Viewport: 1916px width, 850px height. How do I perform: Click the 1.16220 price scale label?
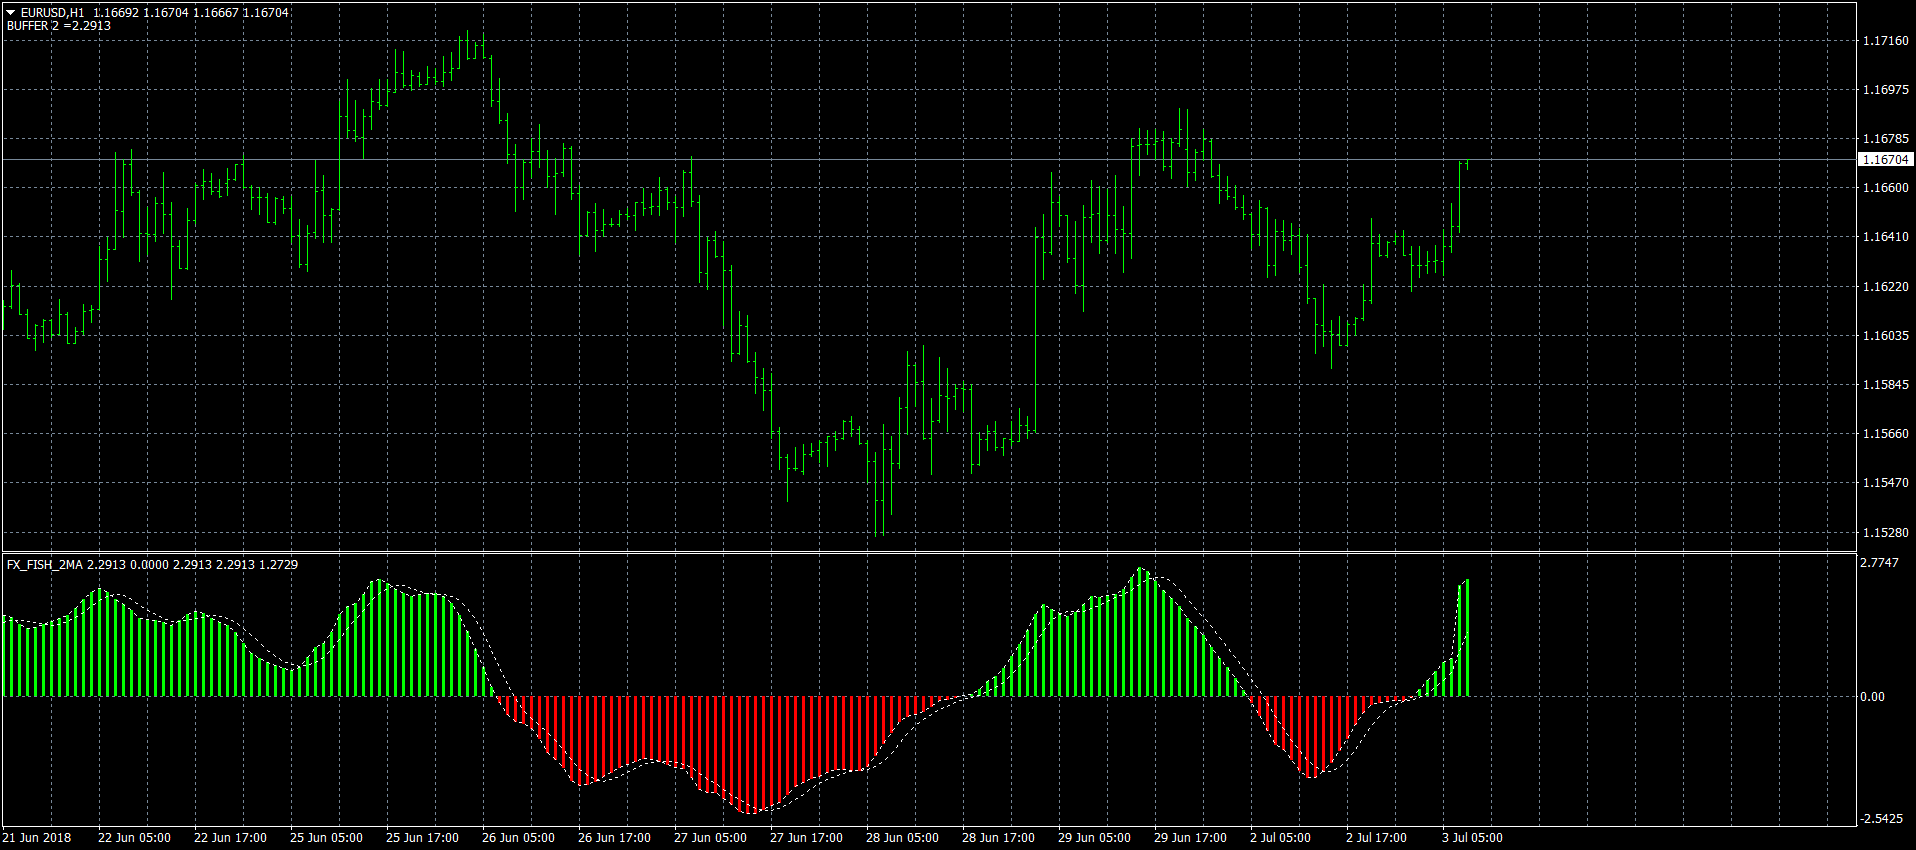tap(1886, 287)
